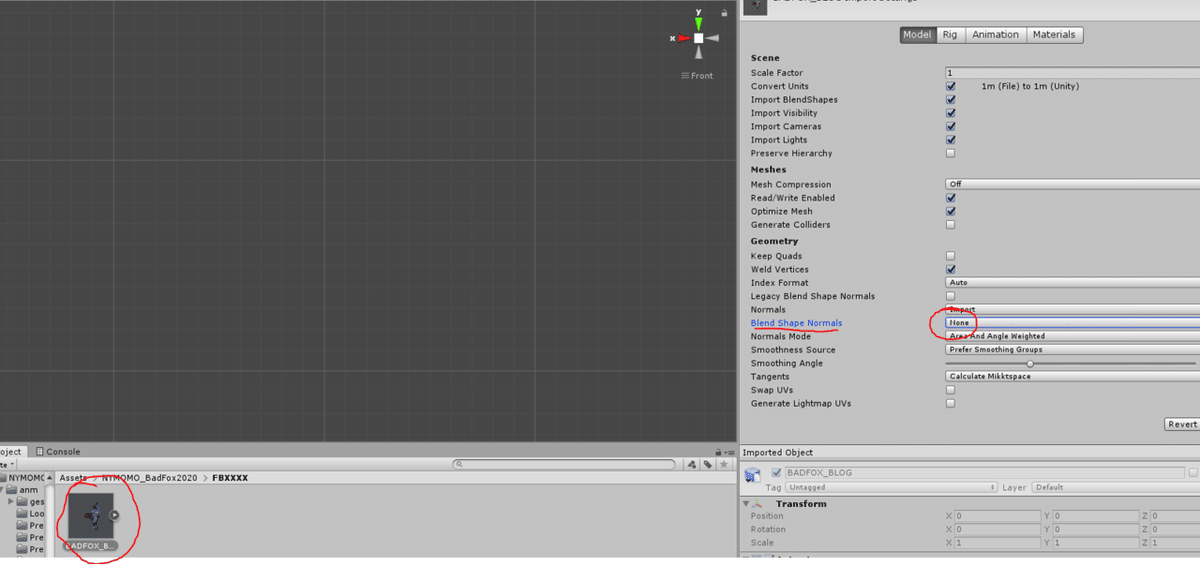1200x564 pixels.
Task: Click the Rotation Y value field
Action: (1094, 529)
